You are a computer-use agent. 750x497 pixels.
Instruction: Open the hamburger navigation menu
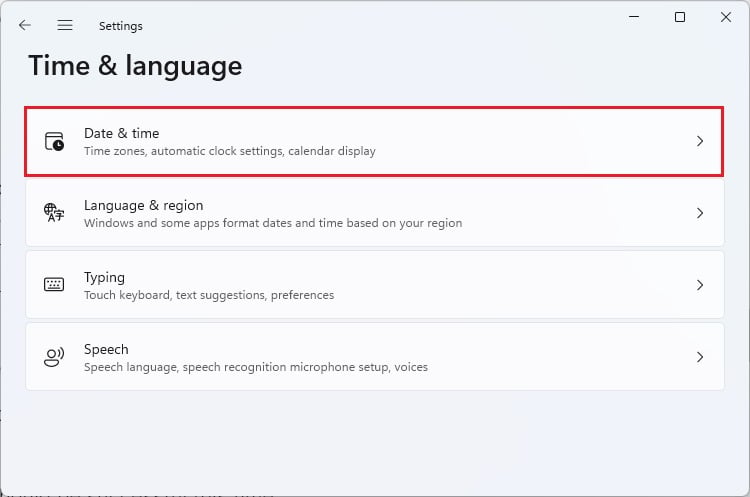click(65, 25)
